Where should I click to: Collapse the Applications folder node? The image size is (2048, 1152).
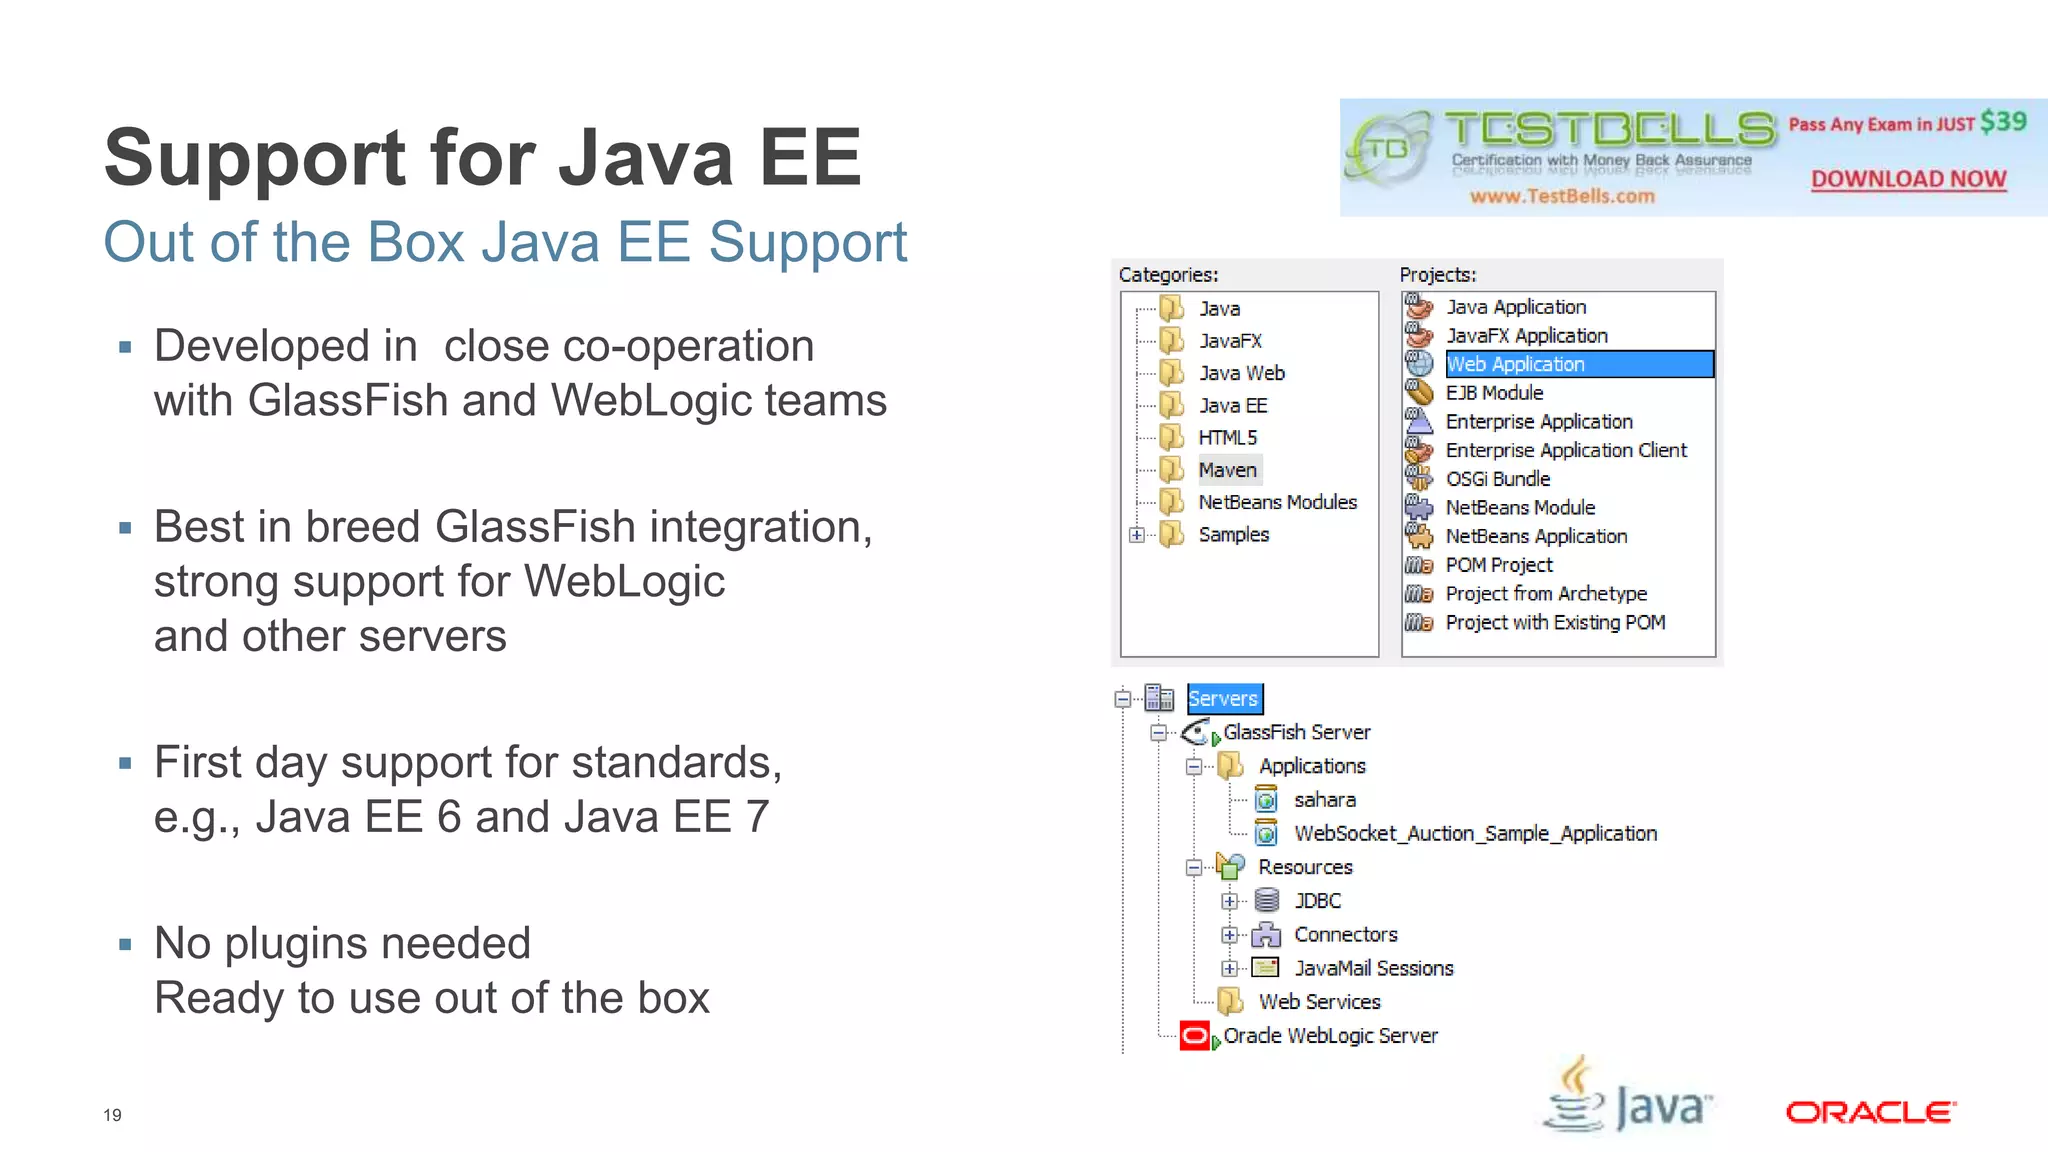[x=1194, y=766]
